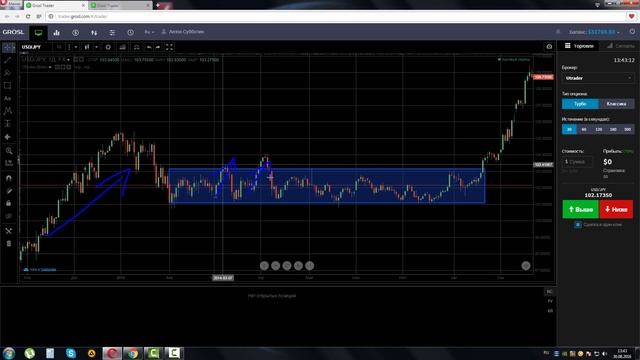Toggle the one-click trade checkbox
Viewport: 640px width, 360px height.
578,224
